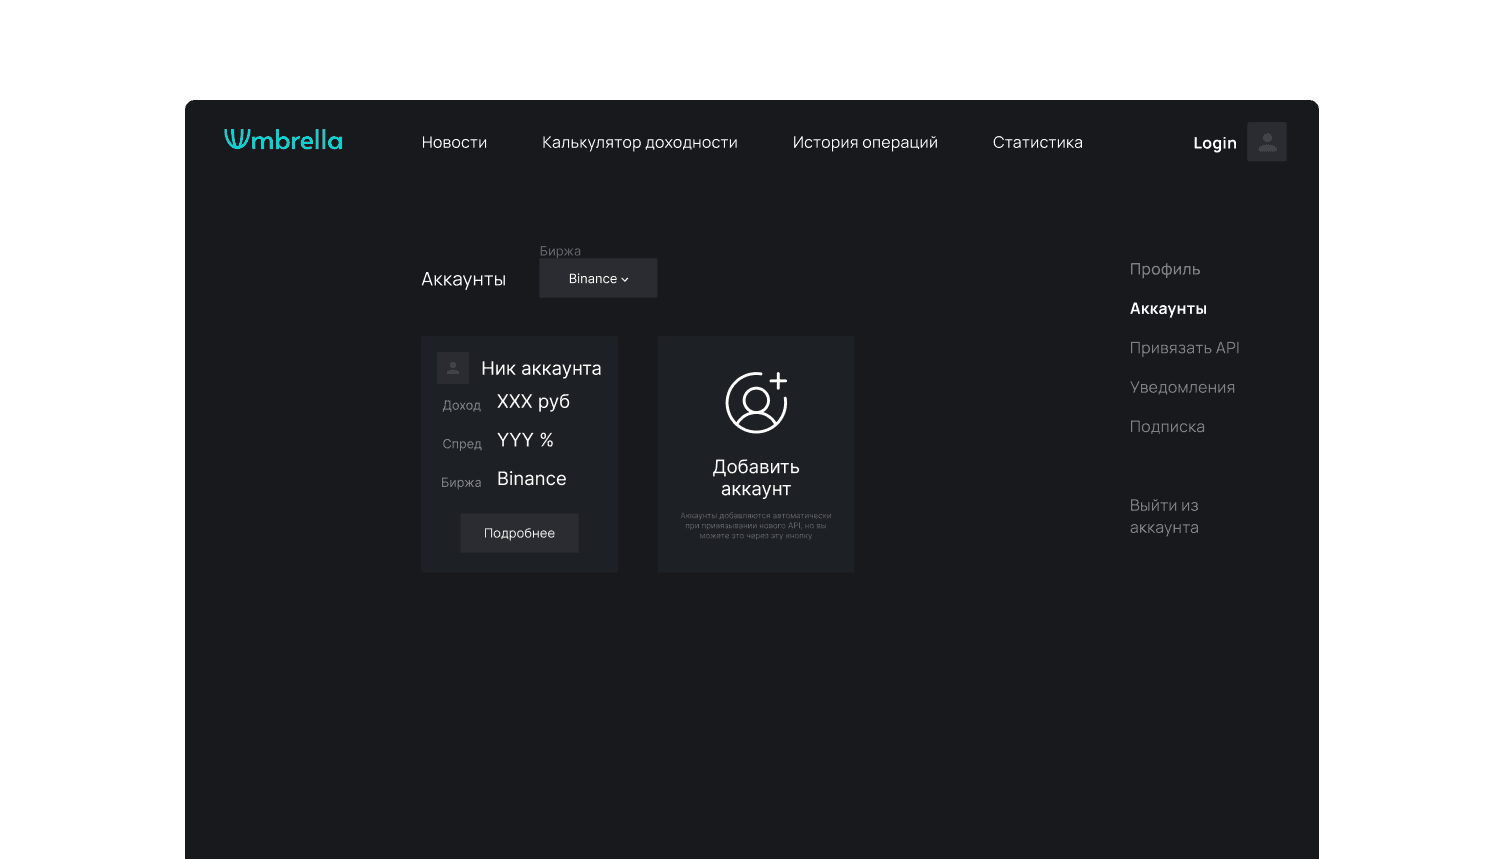Click the Binance value in account card
The height and width of the screenshot is (859, 1504).
point(532,479)
